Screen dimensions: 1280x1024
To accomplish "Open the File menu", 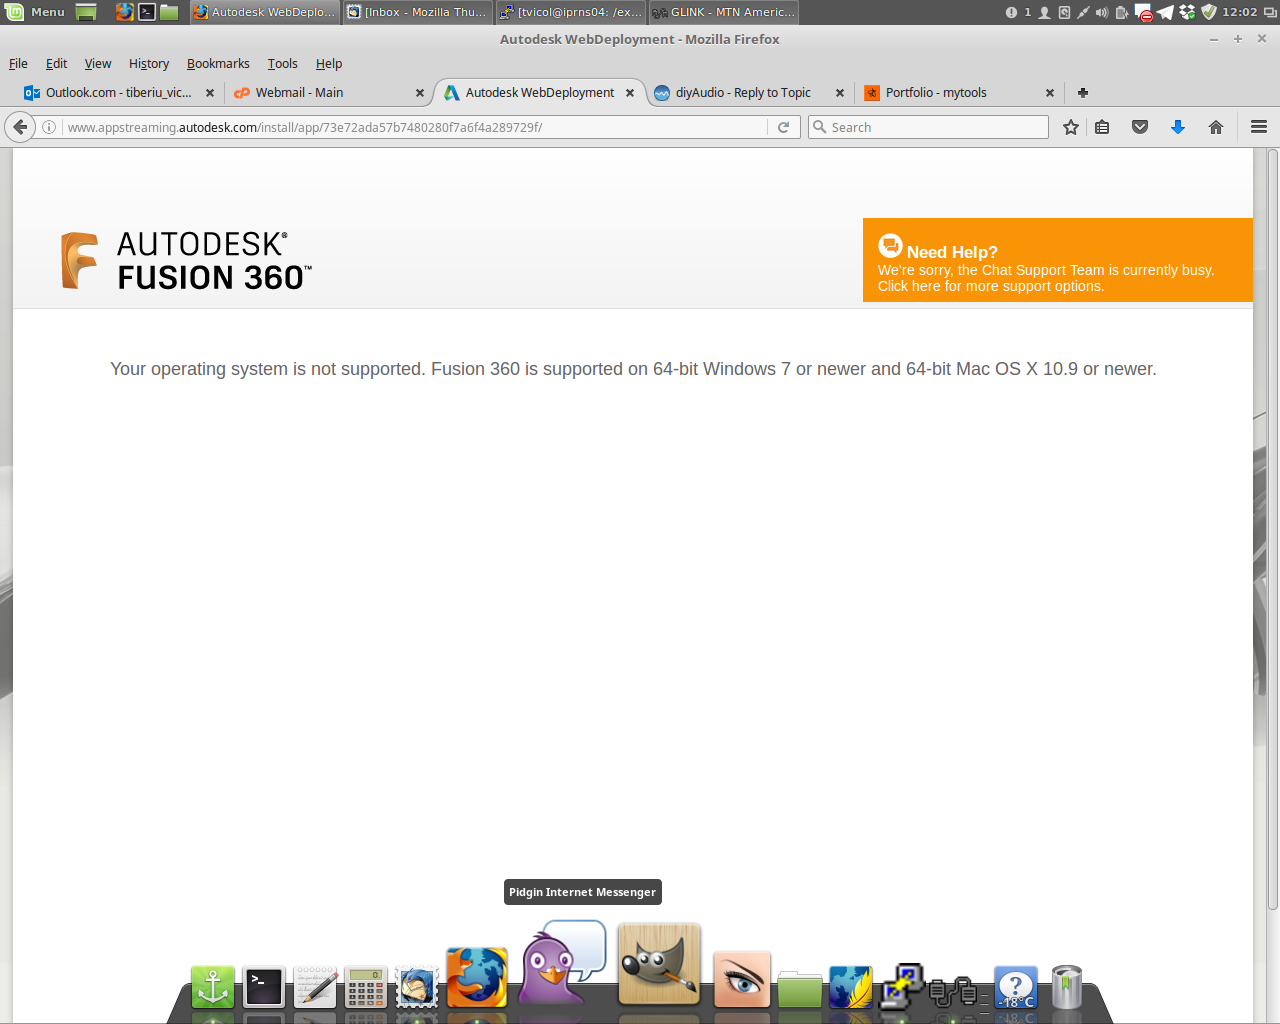I will tap(18, 63).
